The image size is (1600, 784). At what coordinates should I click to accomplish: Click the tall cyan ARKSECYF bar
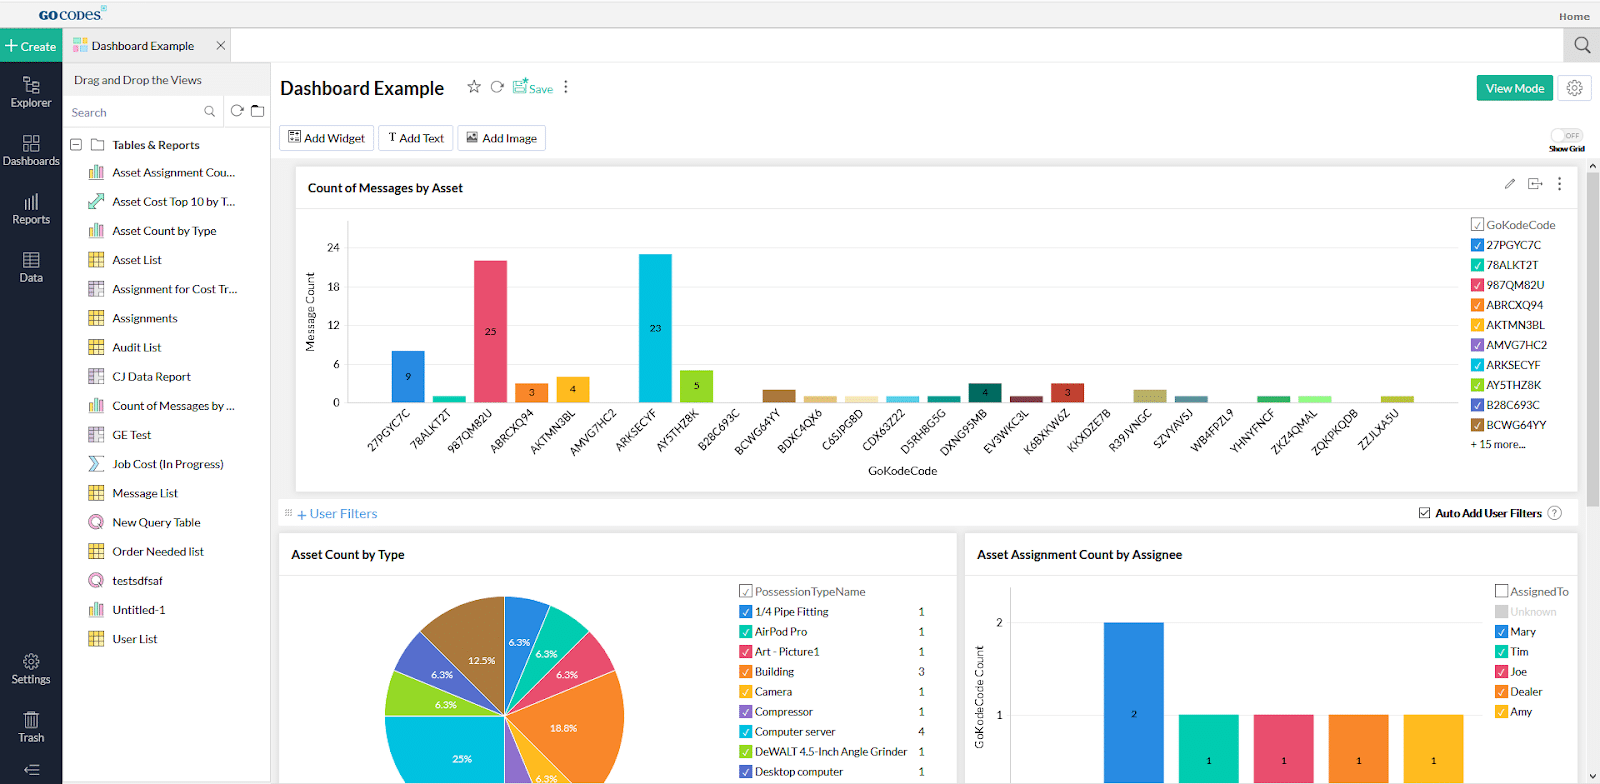coord(655,328)
